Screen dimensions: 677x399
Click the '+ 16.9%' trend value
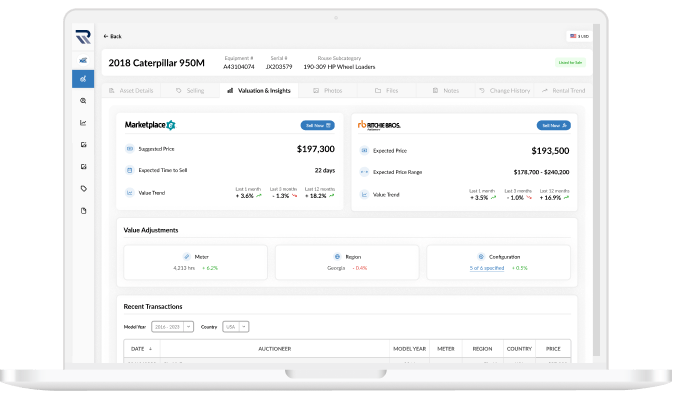pyautogui.click(x=550, y=198)
